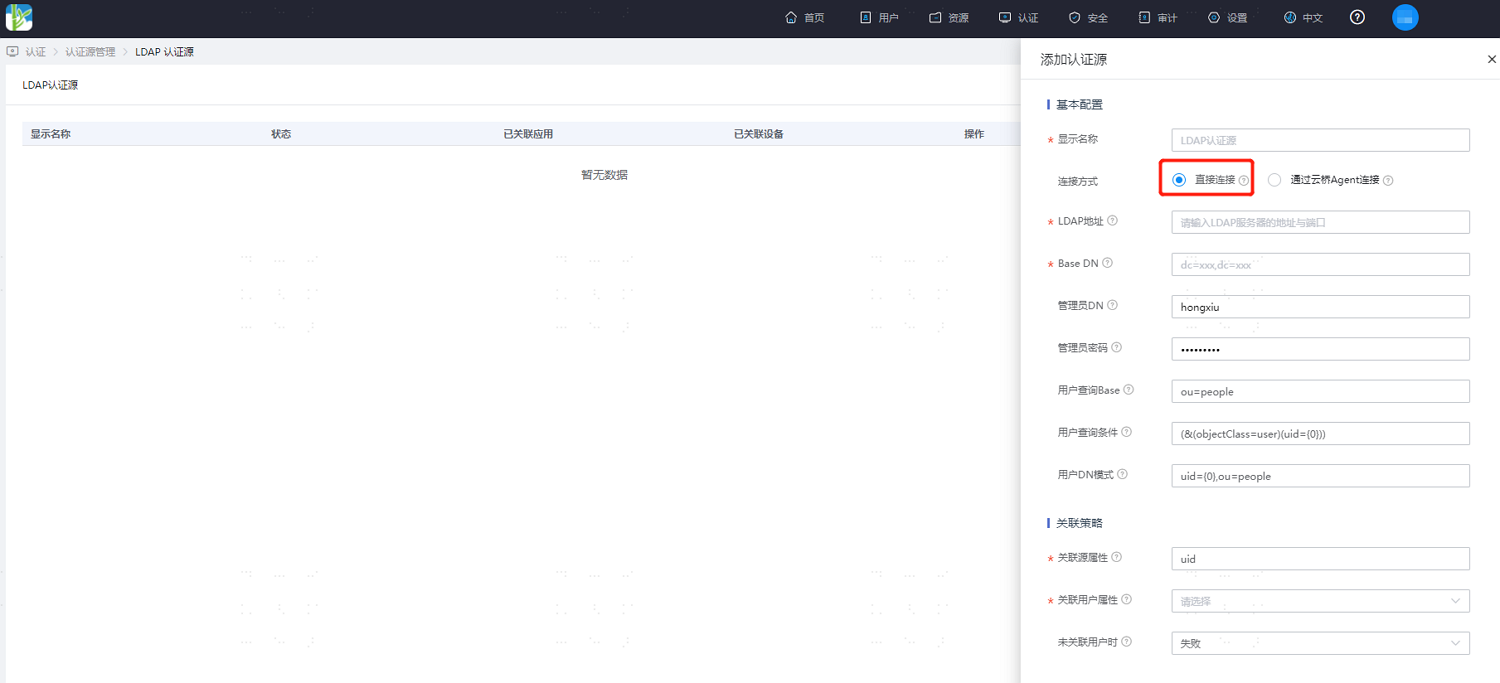The image size is (1500, 683).
Task: Open the 资源 menu
Action: 949,18
